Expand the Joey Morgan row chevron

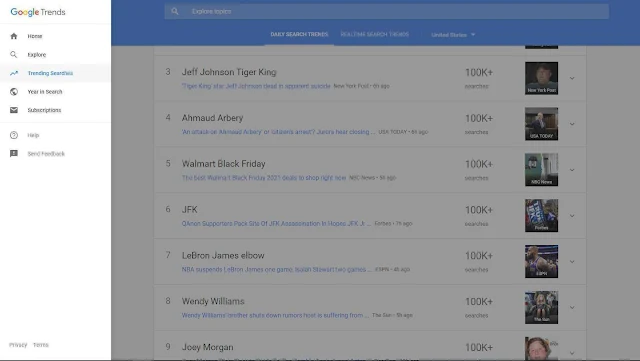[x=572, y=353]
